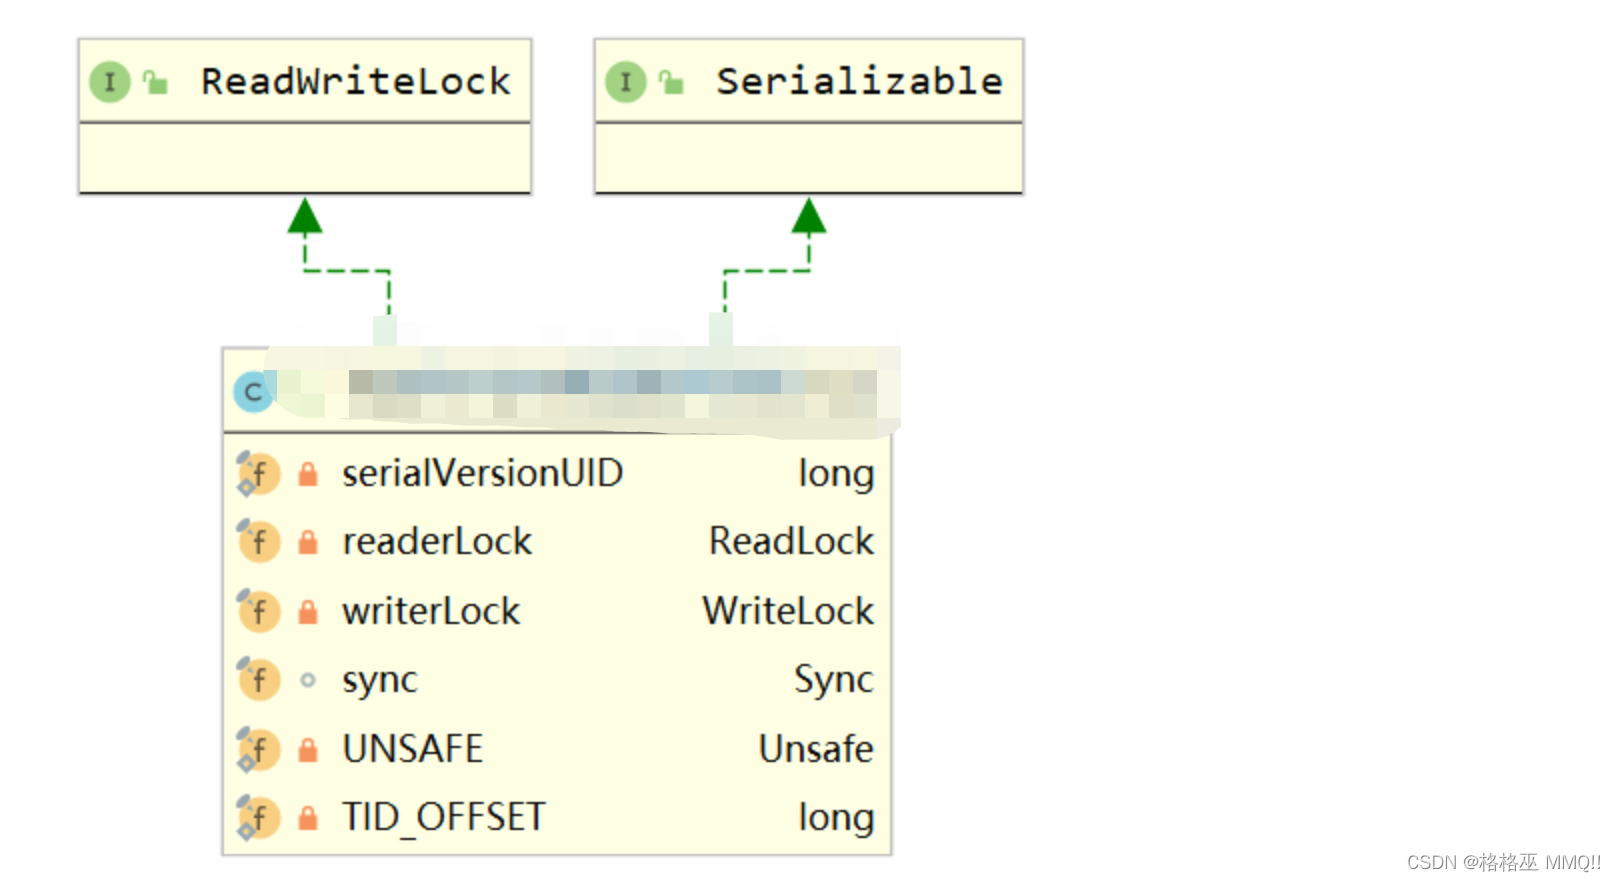Screen dimensions: 1616x882
Task: Click the field icon for writerLock
Action: click(258, 611)
